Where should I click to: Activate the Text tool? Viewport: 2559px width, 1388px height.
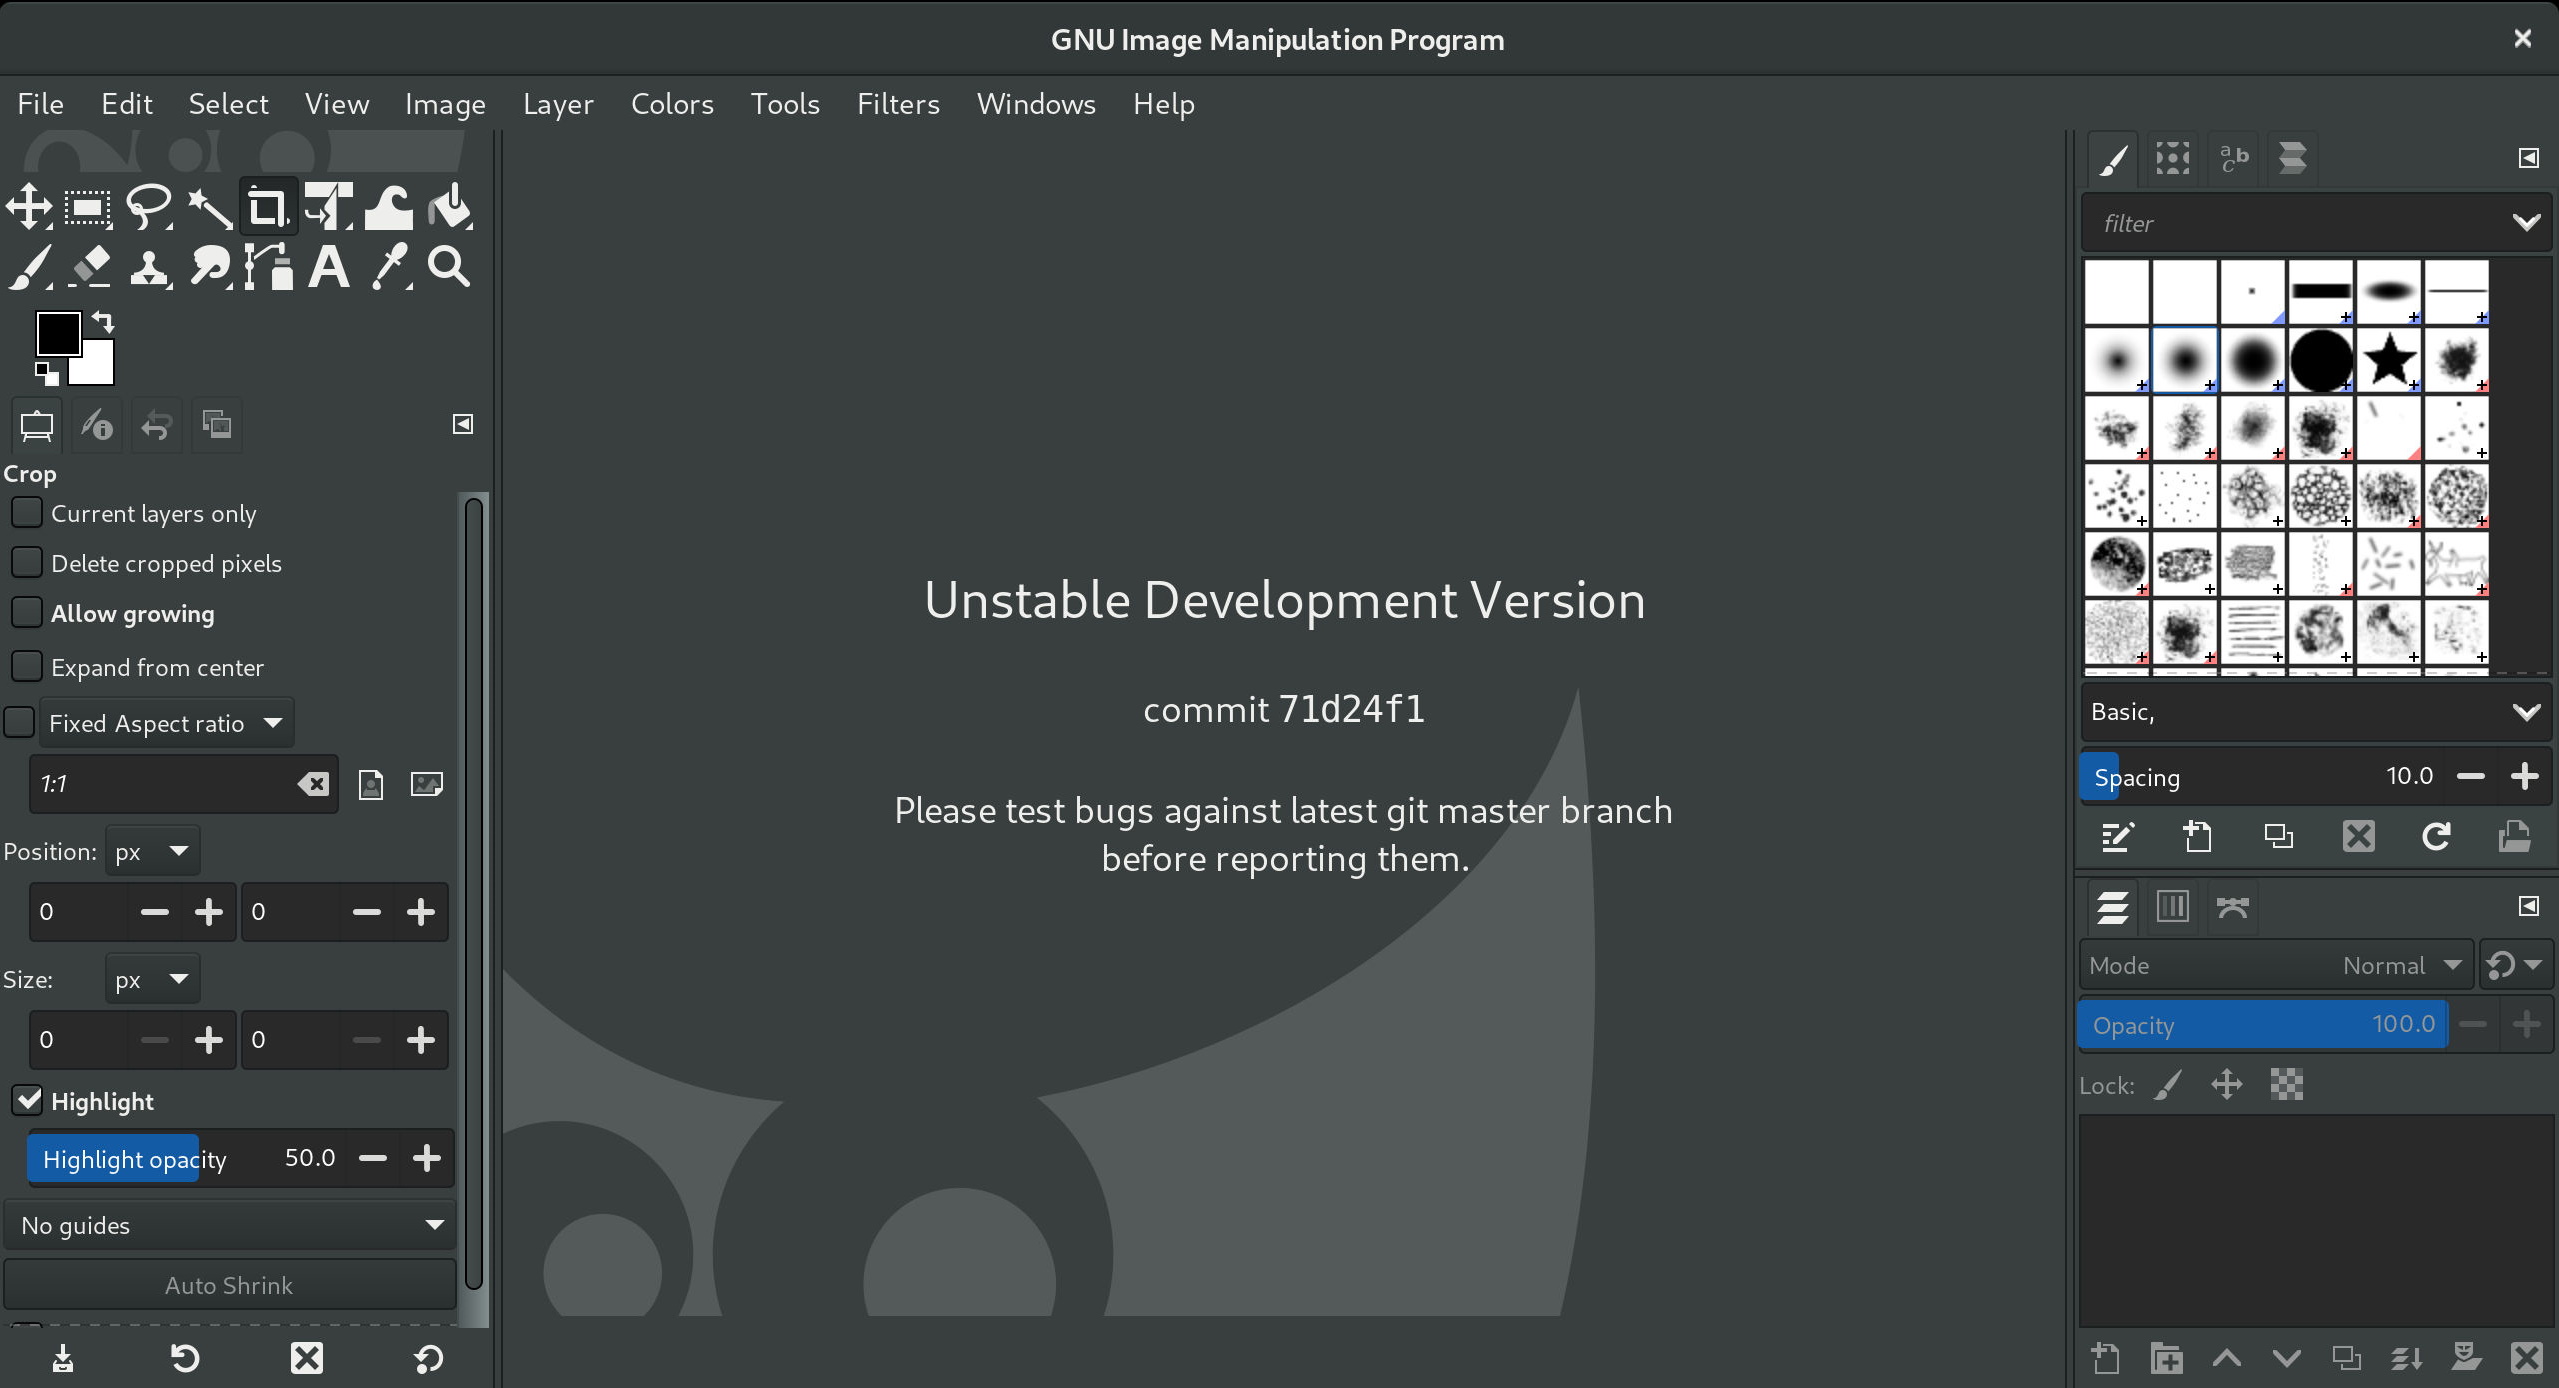pos(328,265)
